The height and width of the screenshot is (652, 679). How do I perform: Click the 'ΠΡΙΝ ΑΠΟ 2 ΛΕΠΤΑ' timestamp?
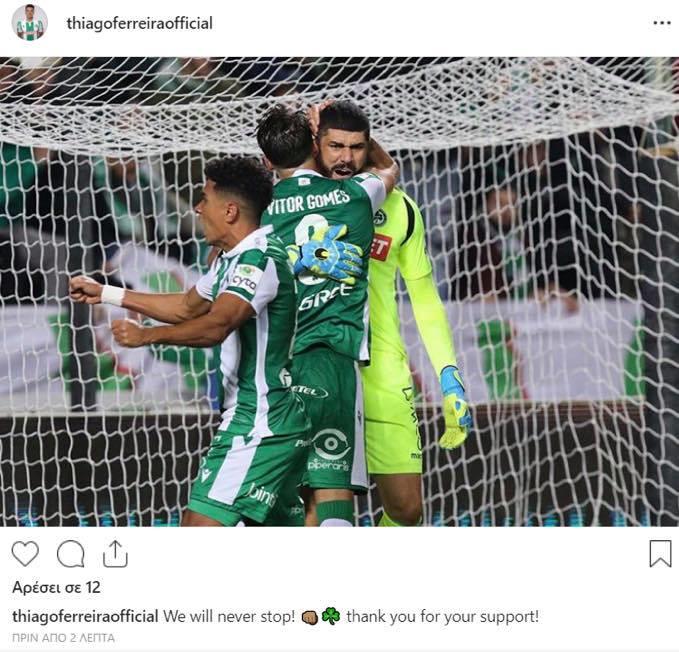[x=64, y=638]
